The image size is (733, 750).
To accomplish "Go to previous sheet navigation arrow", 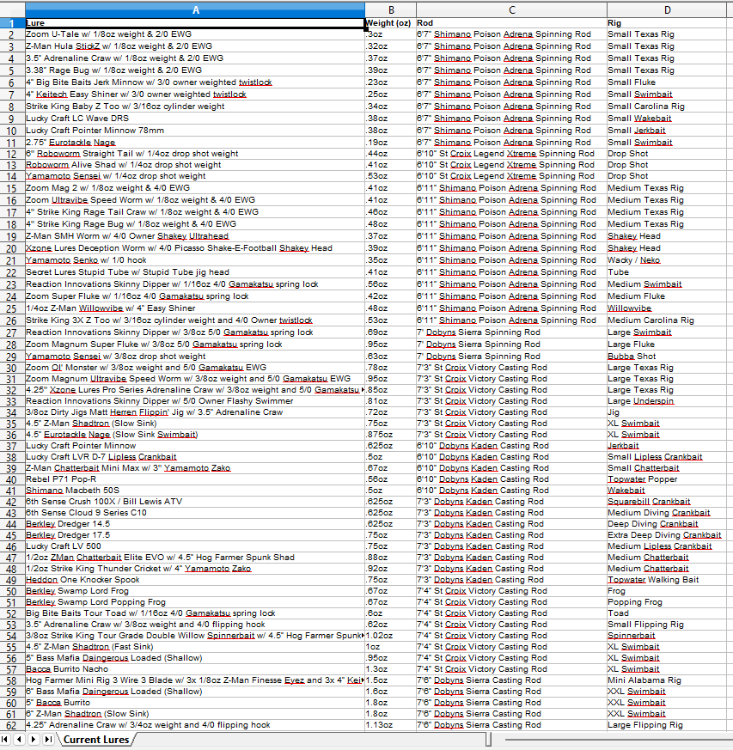I will tap(19, 739).
